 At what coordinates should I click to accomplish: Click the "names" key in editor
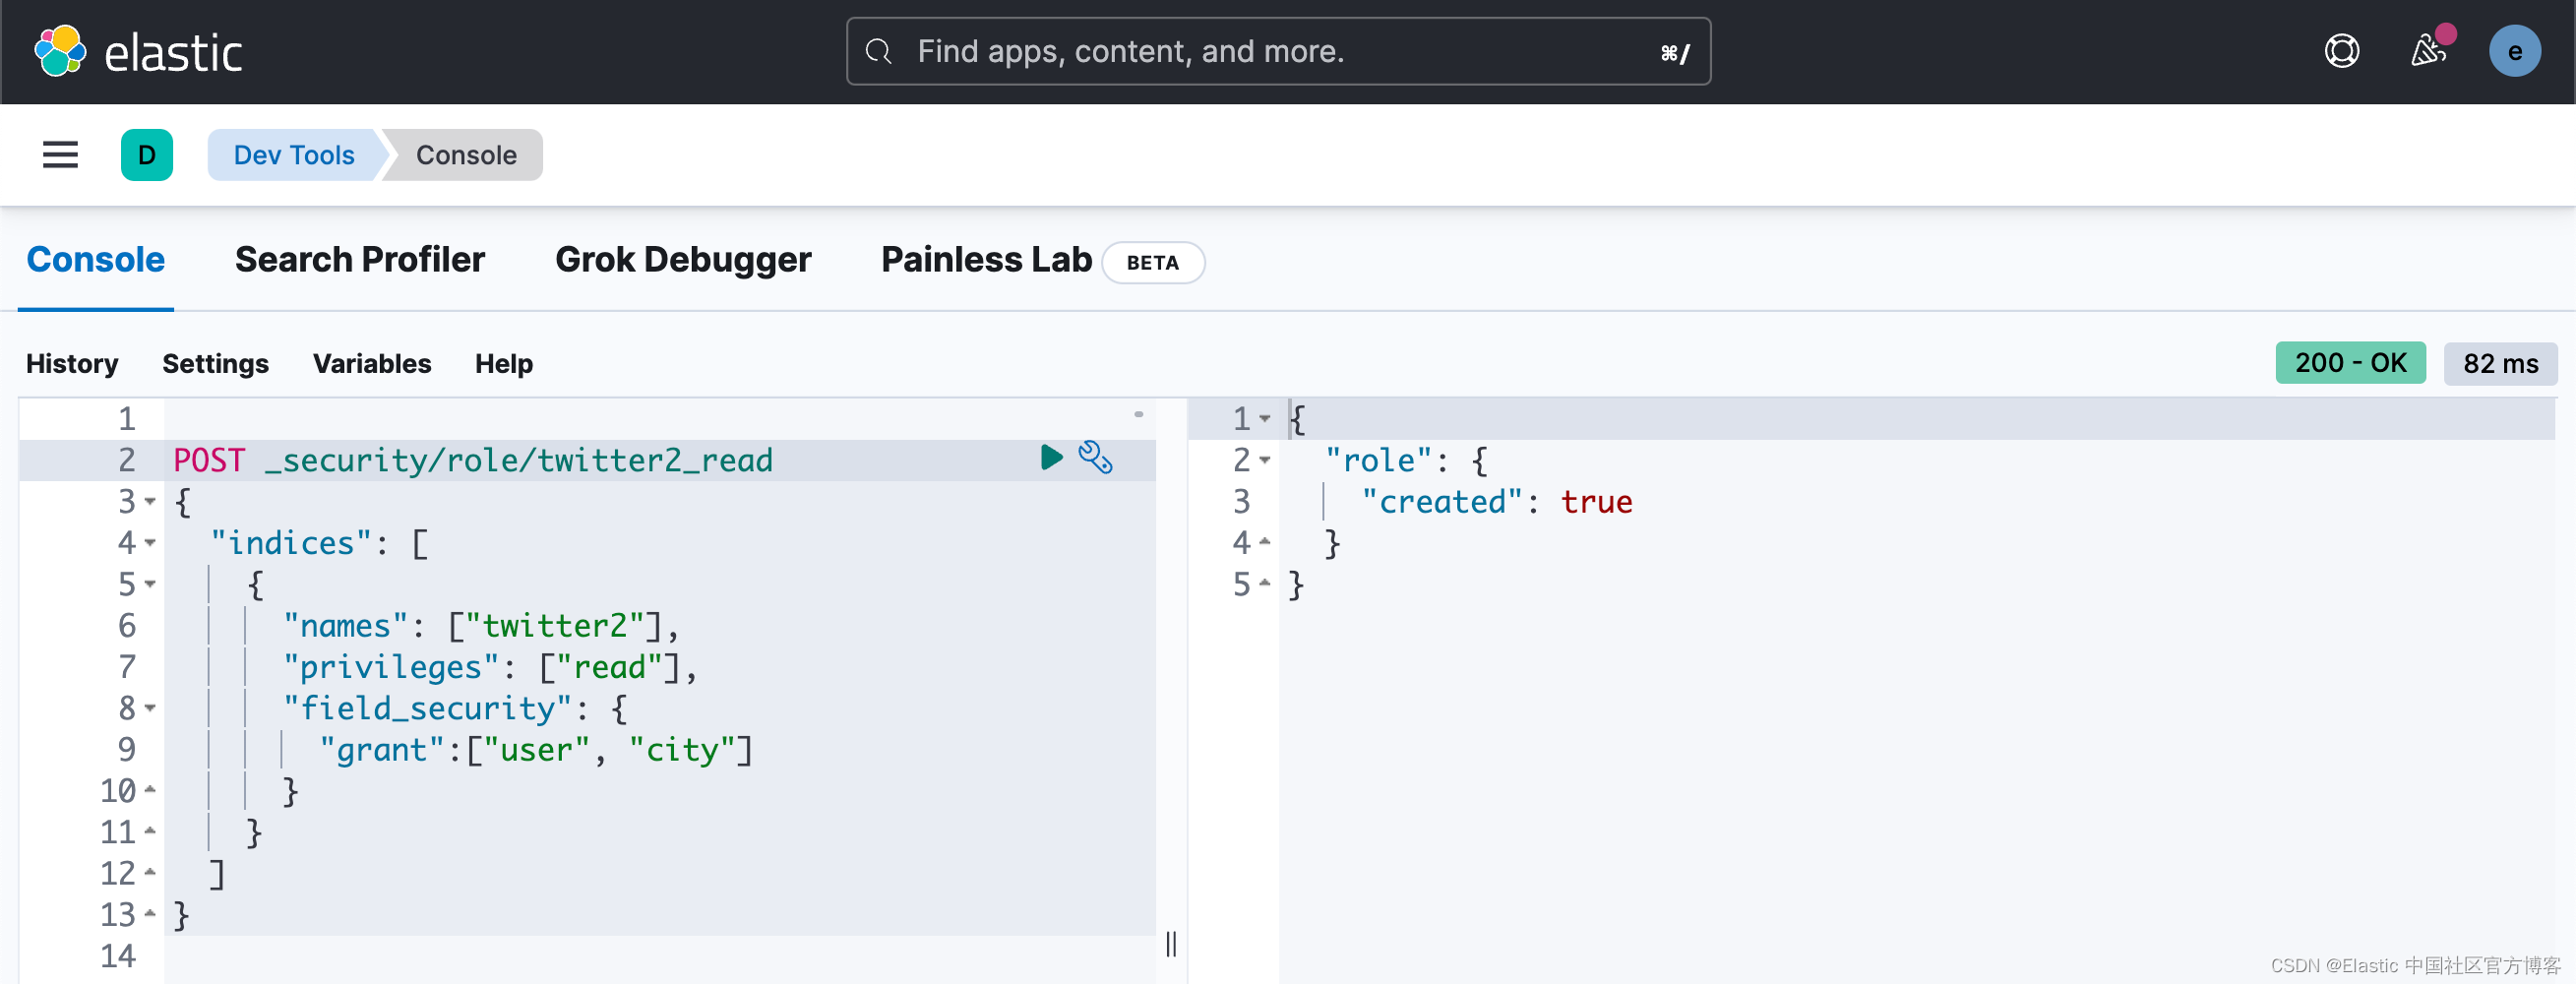click(346, 626)
